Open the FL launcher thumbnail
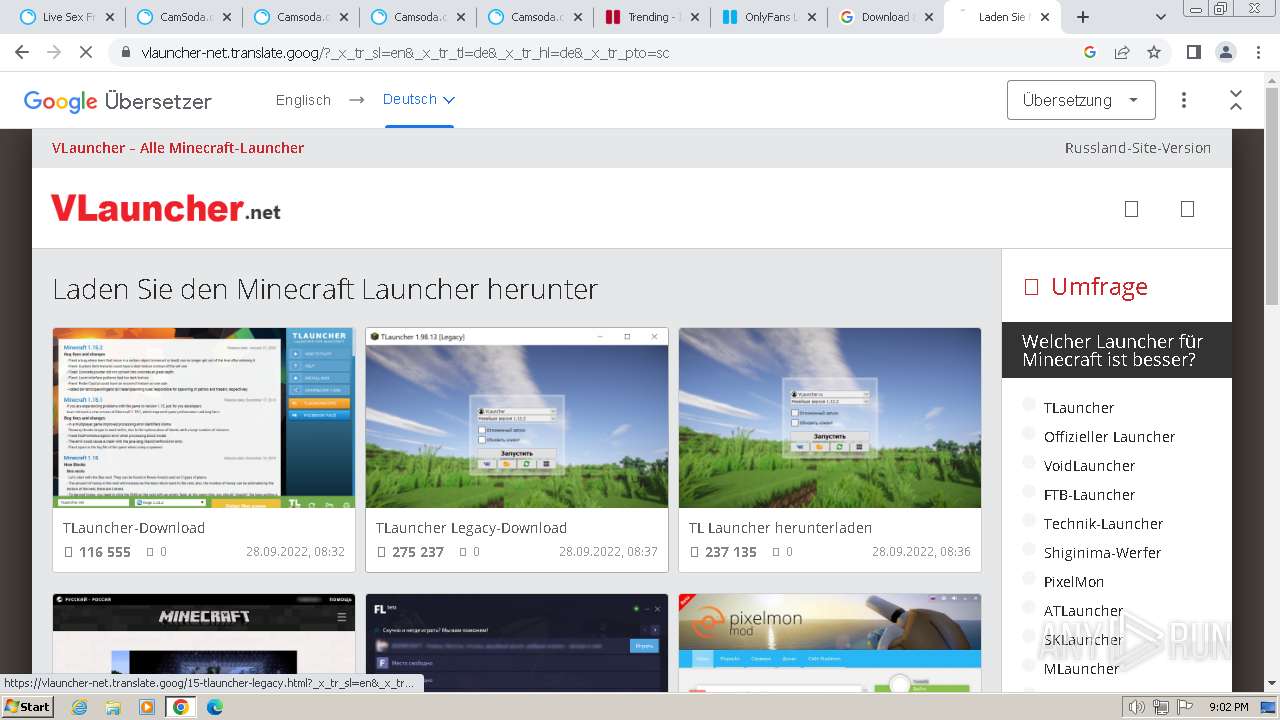Viewport: 1280px width, 720px height. tap(517, 643)
